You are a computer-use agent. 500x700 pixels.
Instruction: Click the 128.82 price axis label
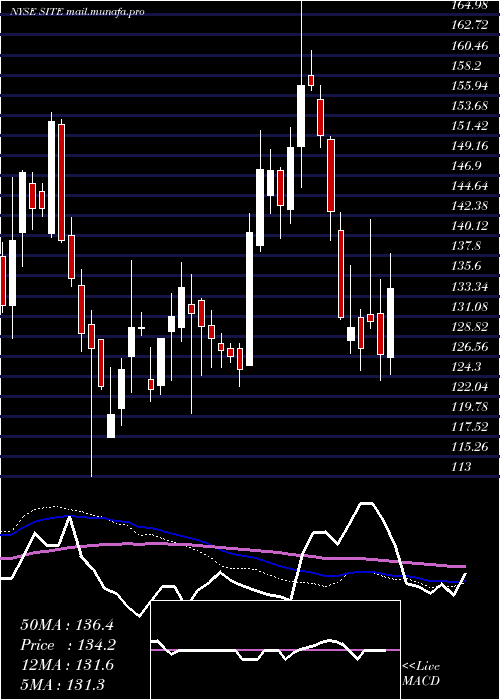click(x=470, y=327)
